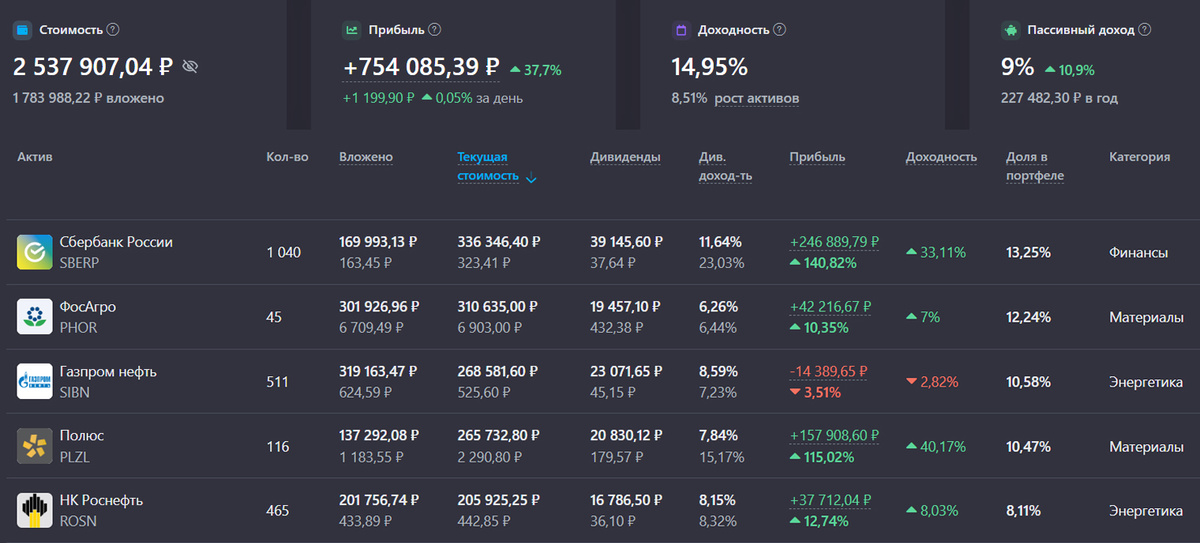Open Полюс asset name
This screenshot has width=1200, height=543.
[82, 435]
